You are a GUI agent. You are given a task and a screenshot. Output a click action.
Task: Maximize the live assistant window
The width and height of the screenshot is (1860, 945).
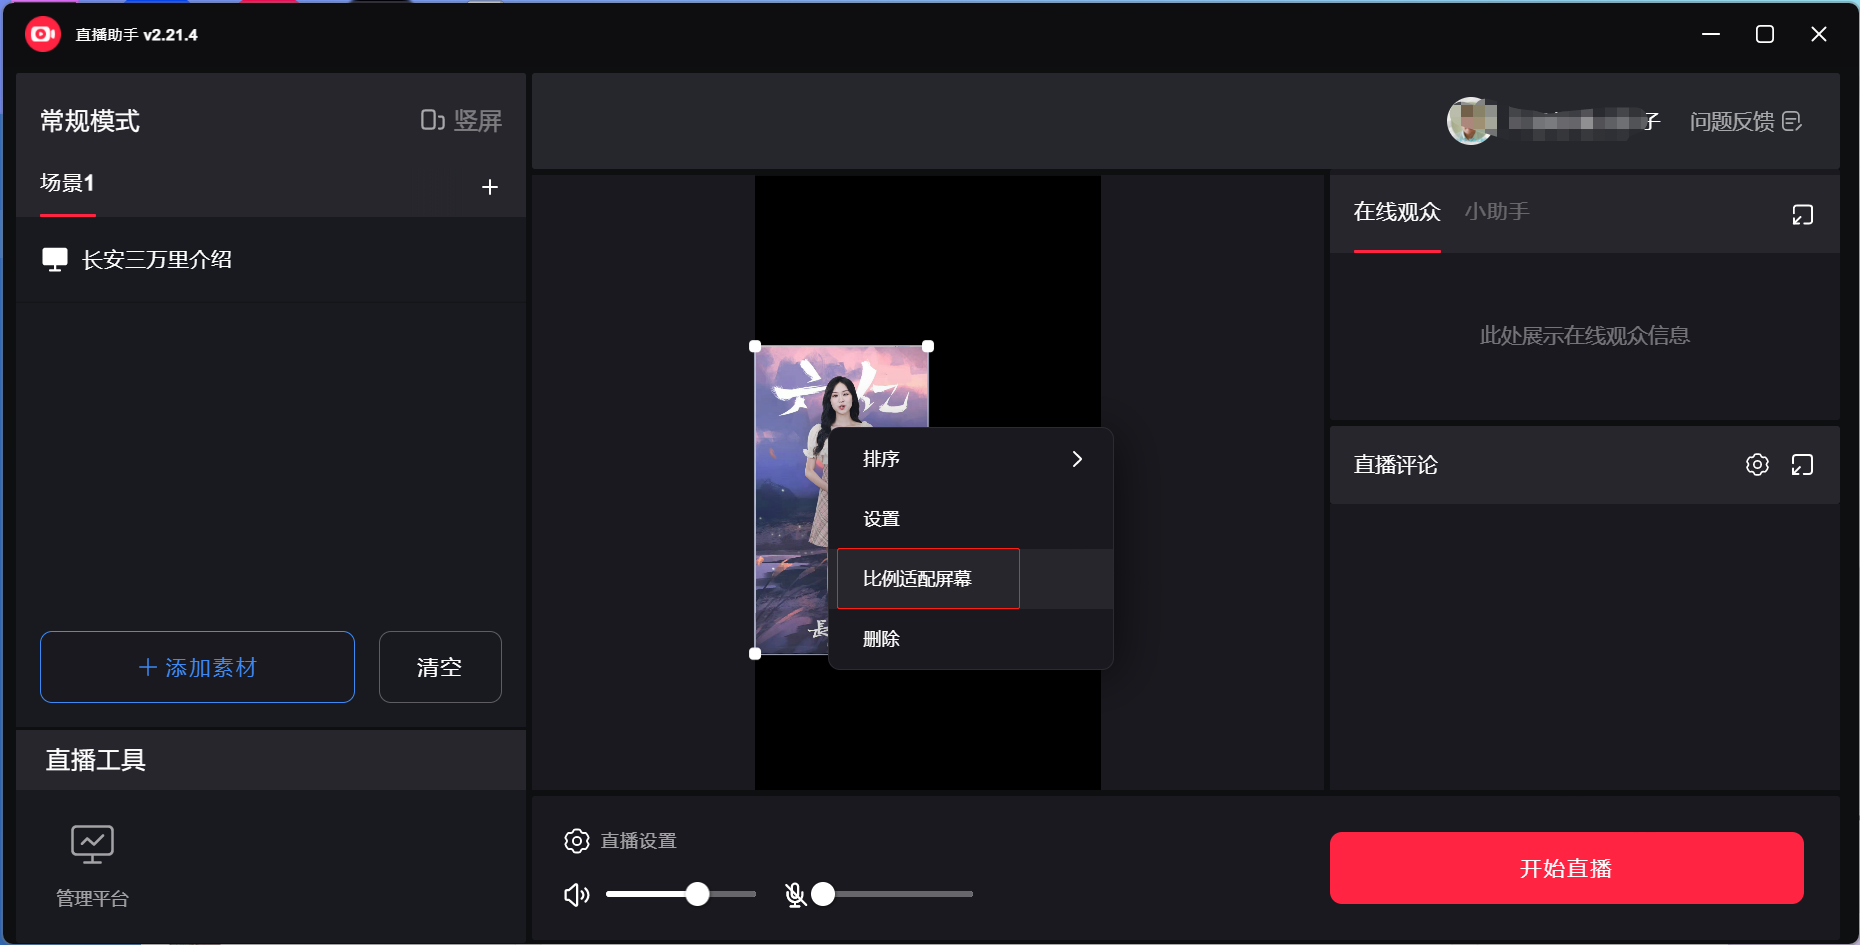pyautogui.click(x=1765, y=34)
